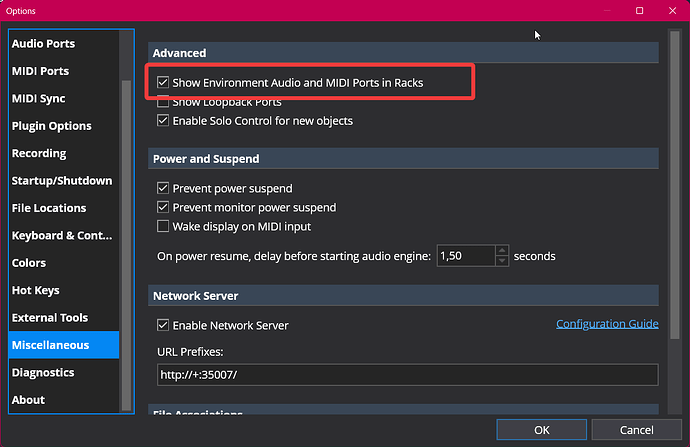Increase the audio engine delay with up arrow

(502, 251)
